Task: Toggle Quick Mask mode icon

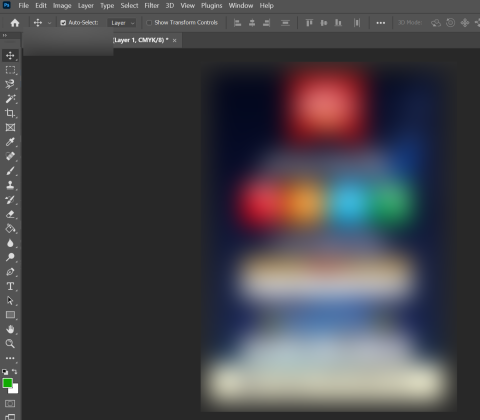Action: click(10, 404)
